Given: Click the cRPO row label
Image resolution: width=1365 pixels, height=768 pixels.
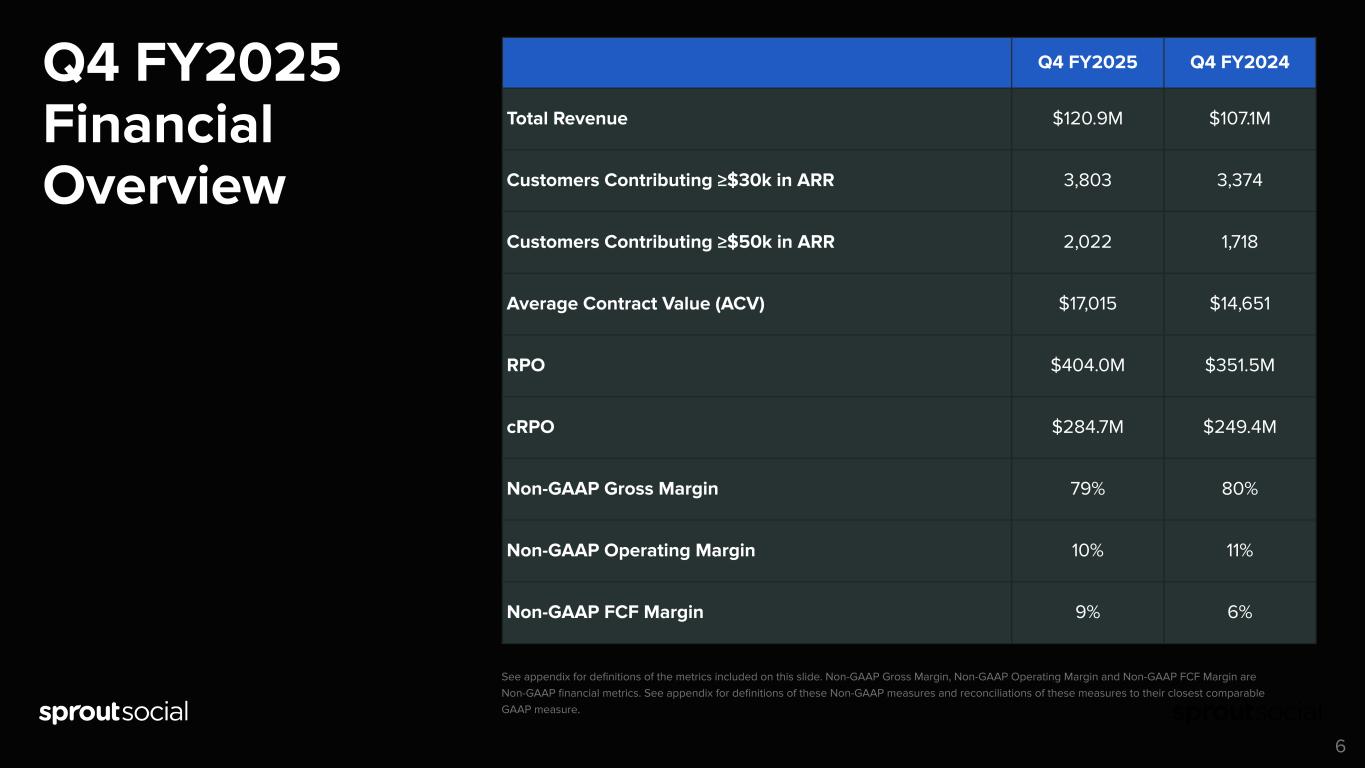Looking at the screenshot, I should [x=530, y=427].
